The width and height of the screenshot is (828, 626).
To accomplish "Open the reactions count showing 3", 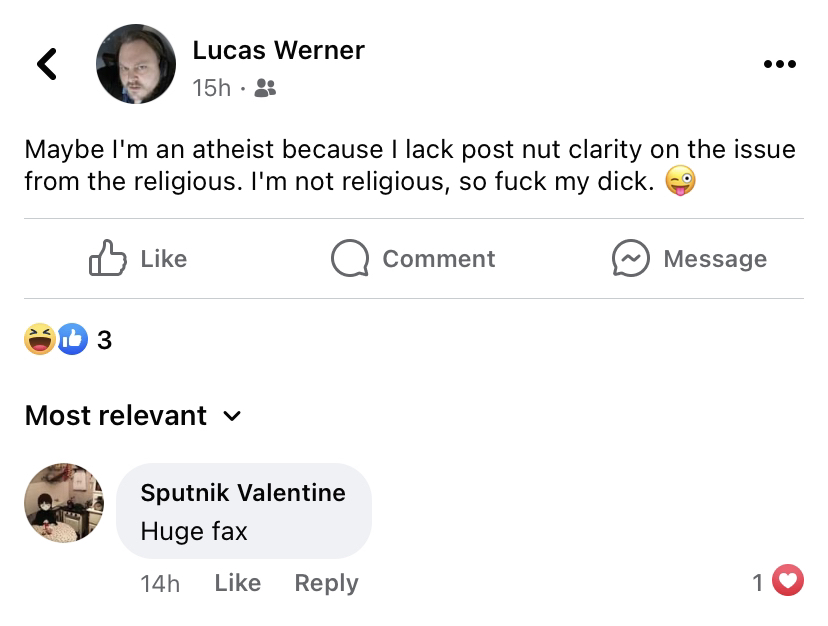I will point(105,340).
